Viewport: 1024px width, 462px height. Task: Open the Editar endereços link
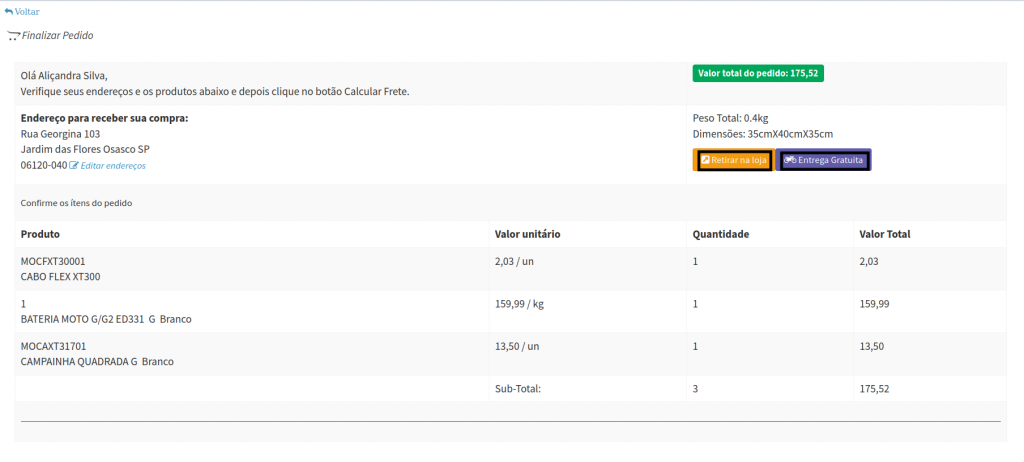tap(113, 165)
